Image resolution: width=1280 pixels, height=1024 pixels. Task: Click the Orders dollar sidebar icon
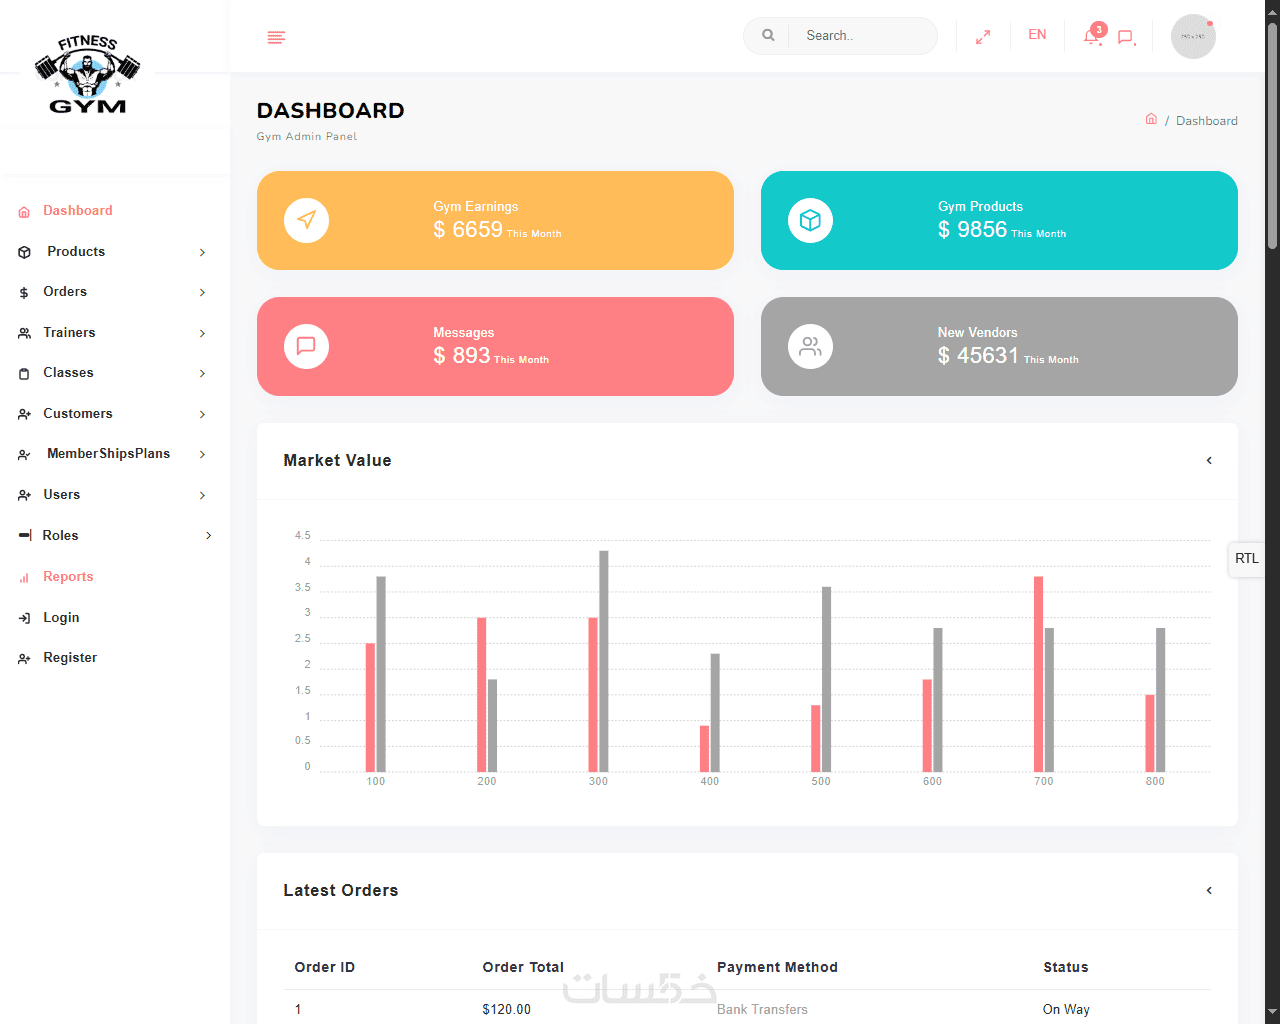coord(24,293)
